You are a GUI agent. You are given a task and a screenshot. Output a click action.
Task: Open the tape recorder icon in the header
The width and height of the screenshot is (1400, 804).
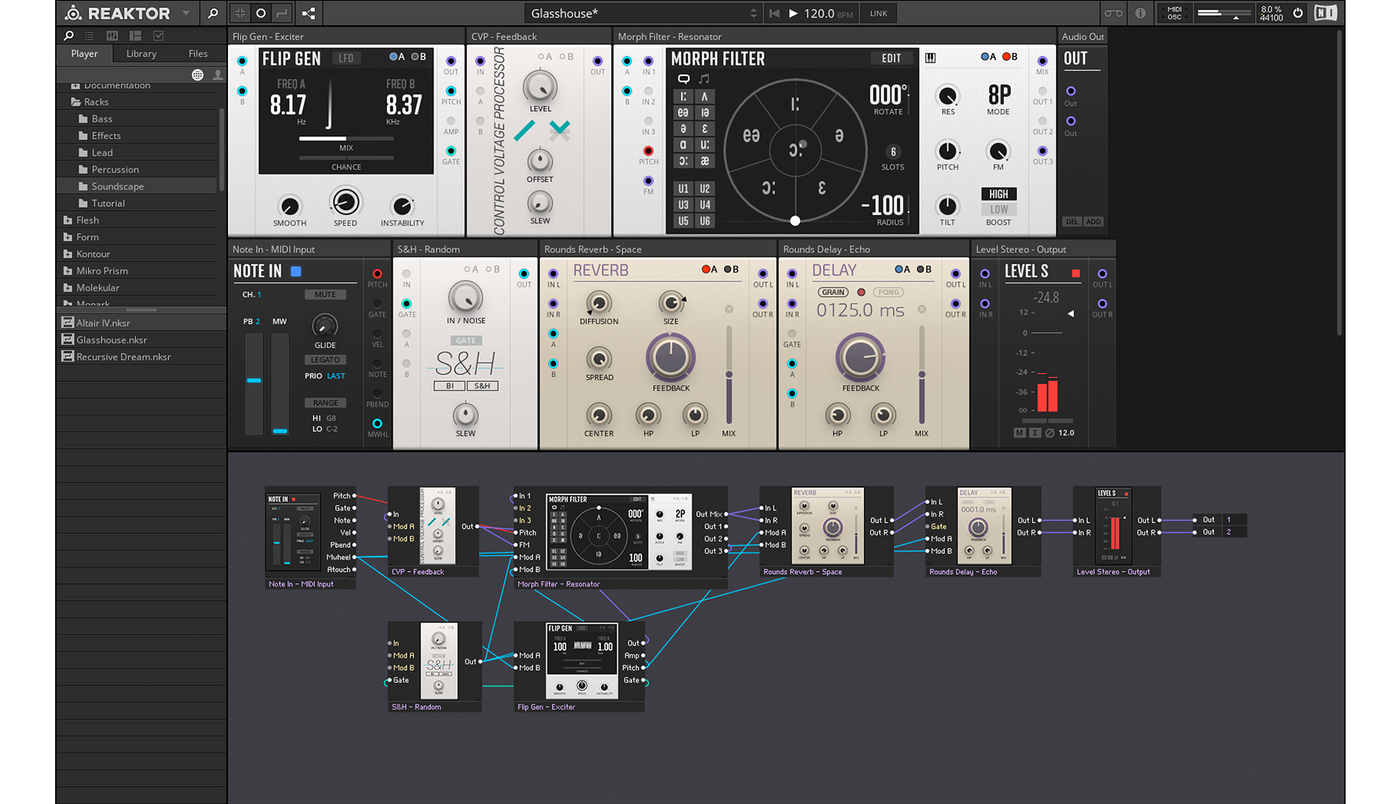tap(1113, 13)
